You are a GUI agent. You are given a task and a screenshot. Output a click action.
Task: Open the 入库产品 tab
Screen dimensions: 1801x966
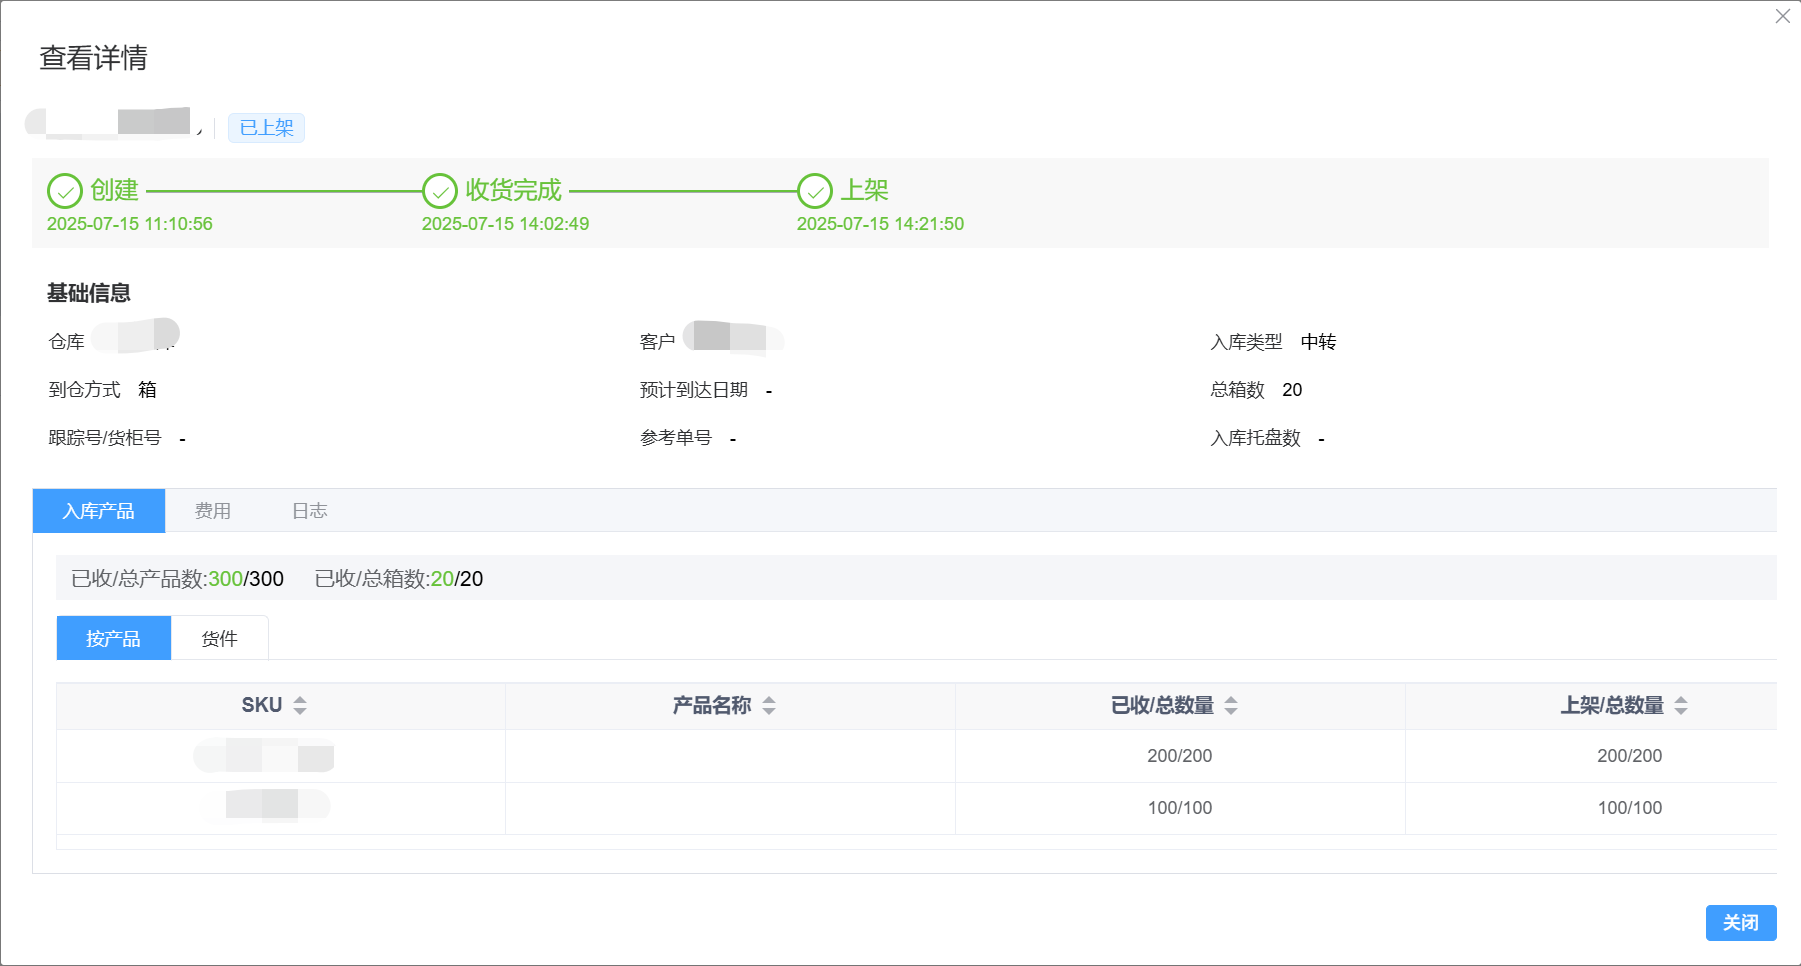point(98,510)
